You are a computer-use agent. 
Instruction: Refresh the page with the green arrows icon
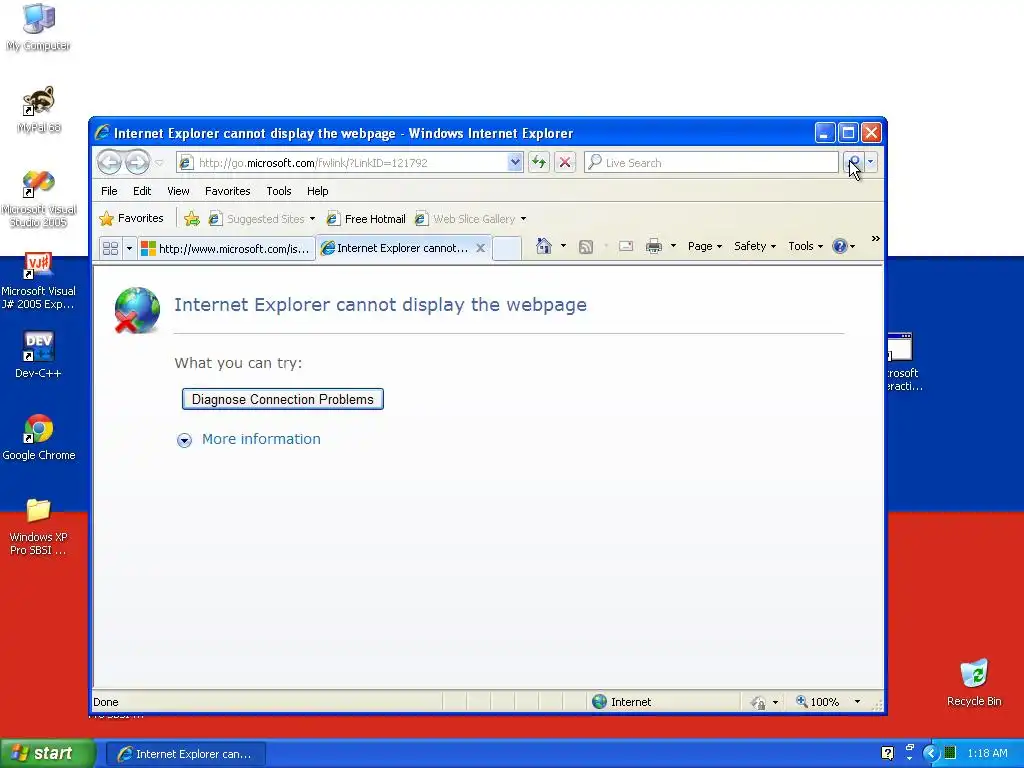[x=539, y=162]
